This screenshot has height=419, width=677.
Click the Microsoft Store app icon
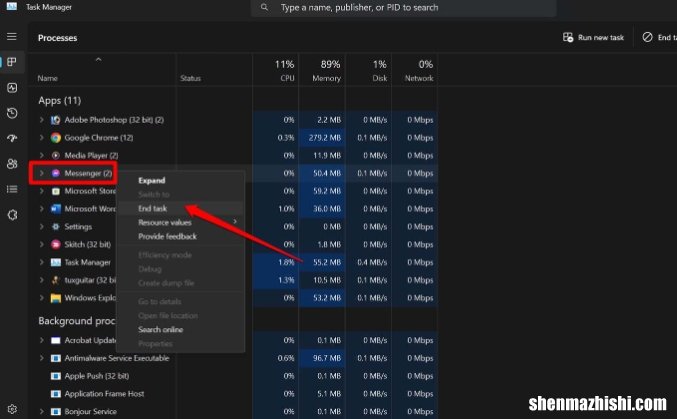point(56,191)
